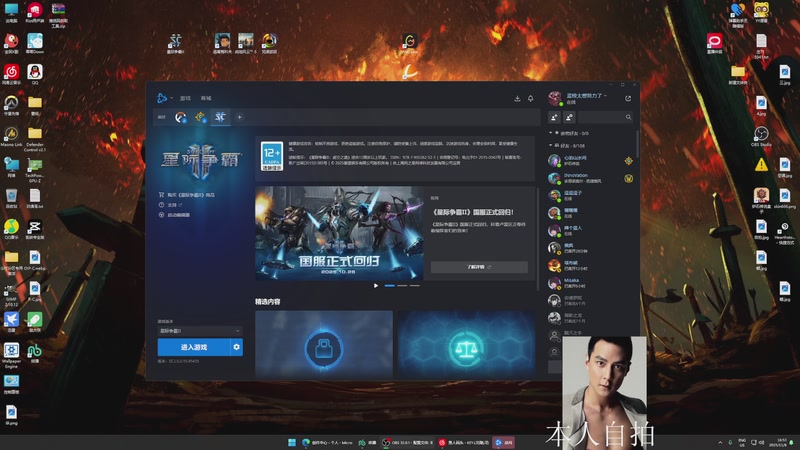
Task: Open the Overwatch desktop shortcut
Action: 11,105
